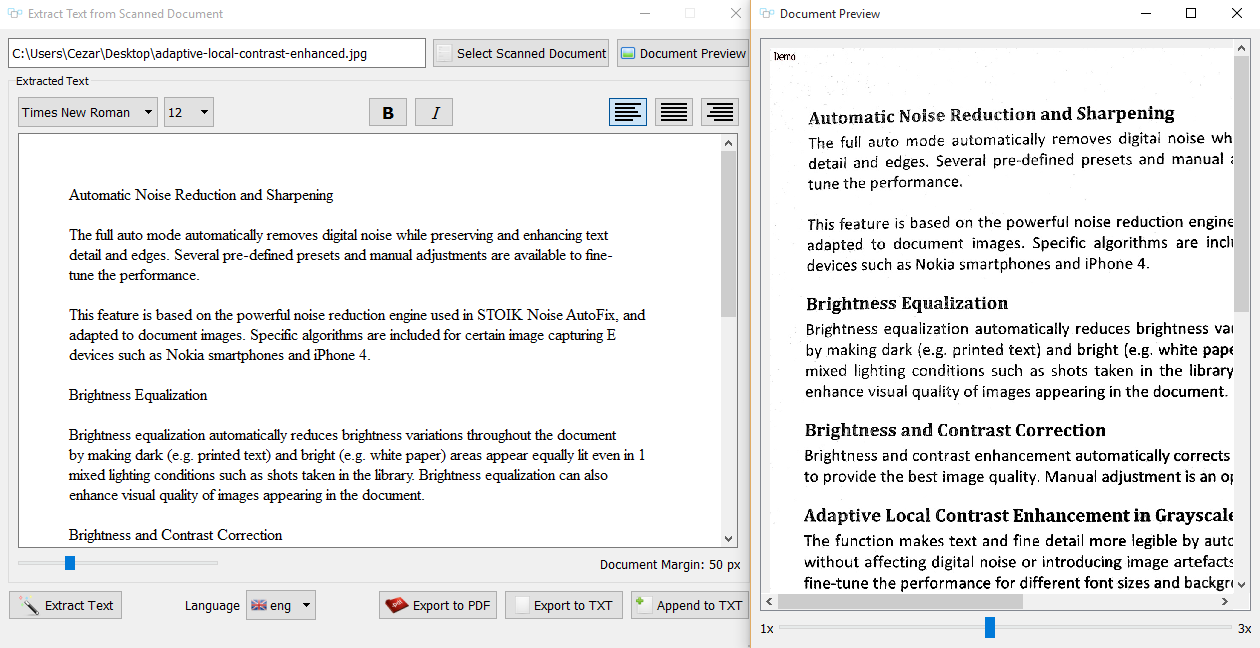Click the Extract Text window title icon
This screenshot has height=648, width=1260.
pyautogui.click(x=15, y=14)
